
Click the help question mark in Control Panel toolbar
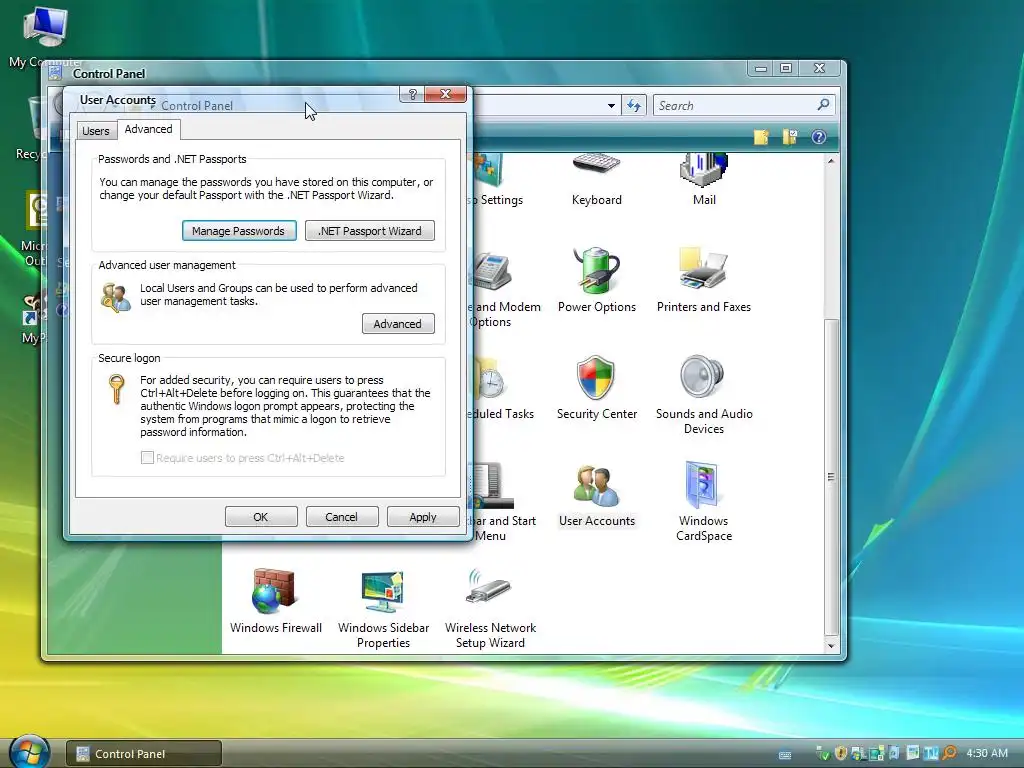[818, 137]
